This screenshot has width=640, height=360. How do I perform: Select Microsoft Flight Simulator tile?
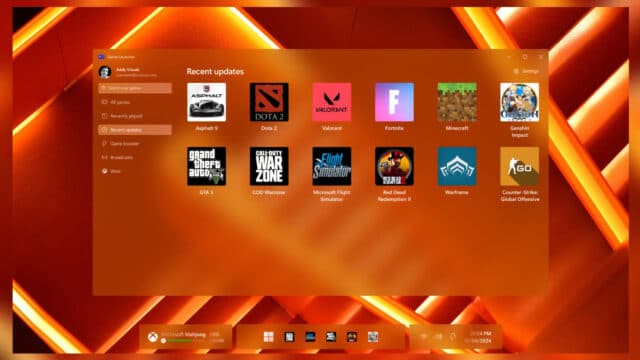(331, 166)
